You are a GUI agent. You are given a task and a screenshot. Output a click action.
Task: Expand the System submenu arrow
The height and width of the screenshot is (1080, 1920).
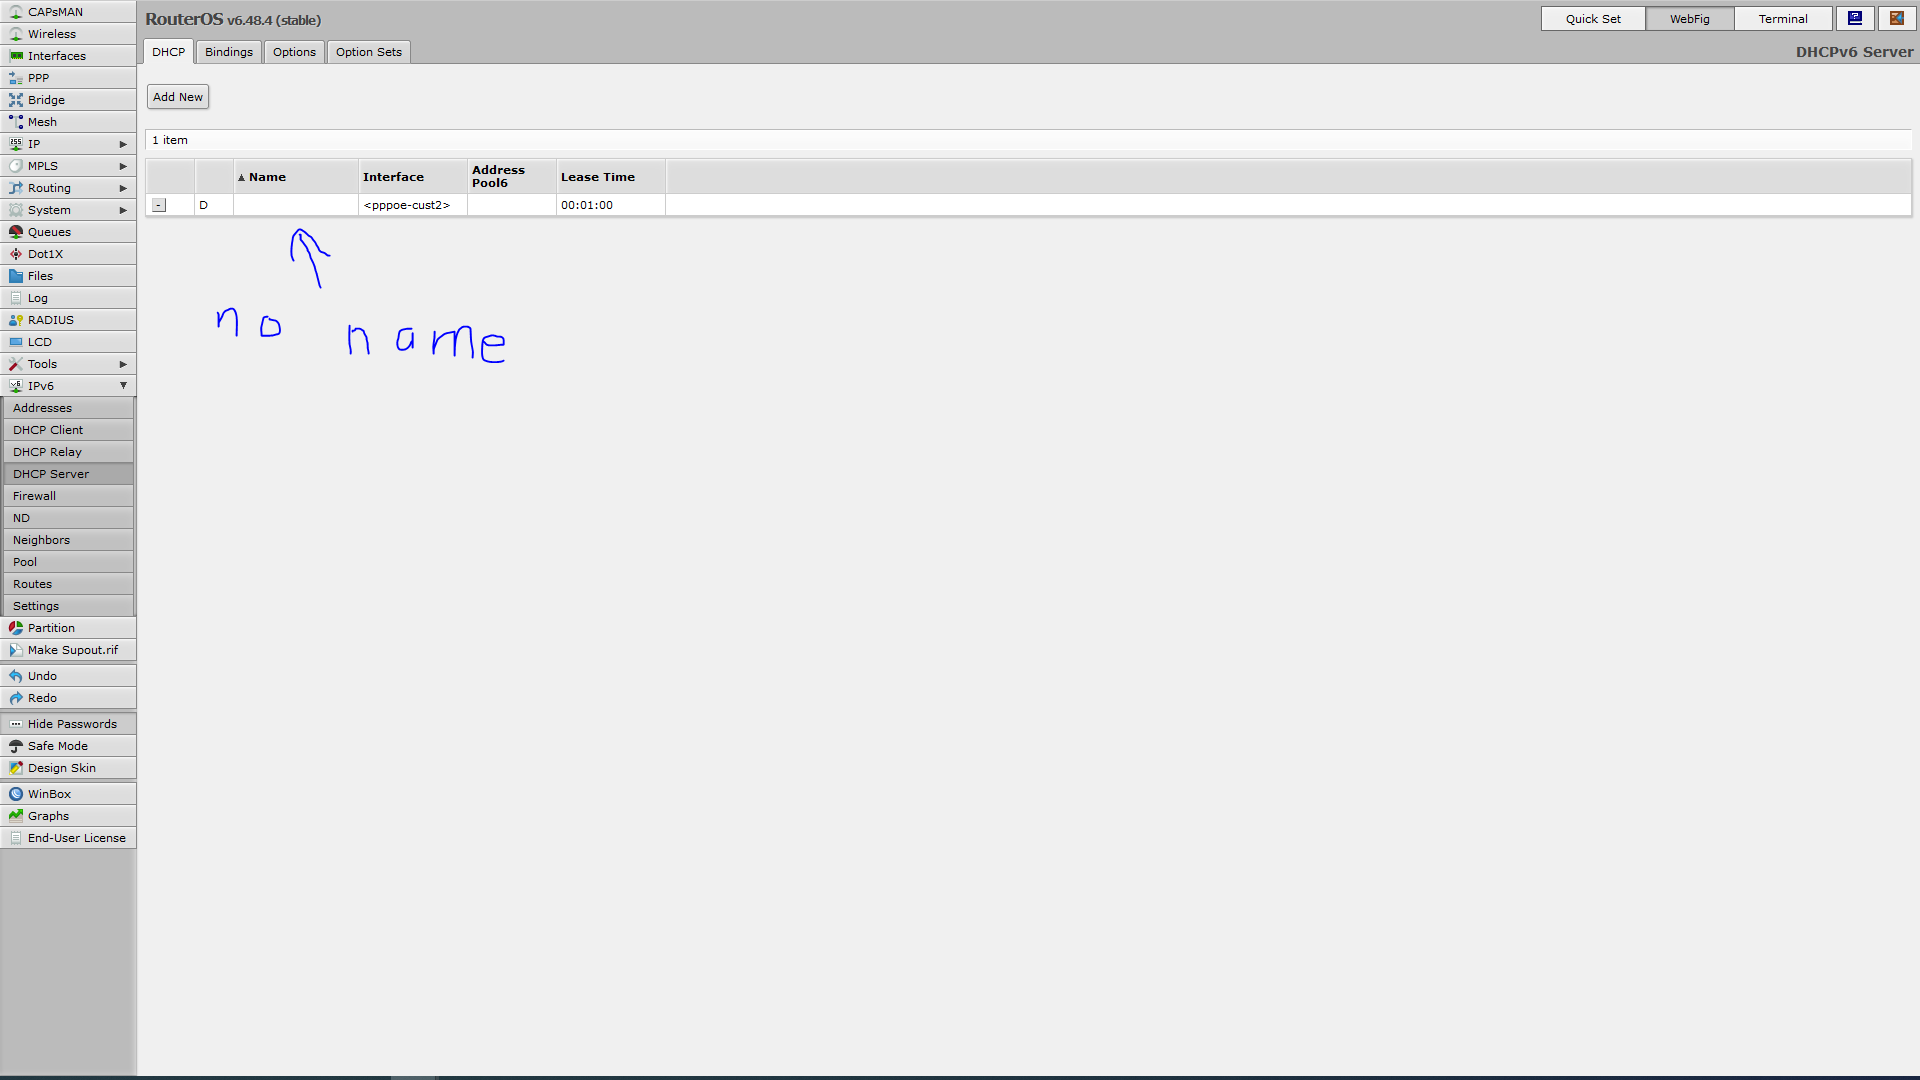click(x=123, y=210)
